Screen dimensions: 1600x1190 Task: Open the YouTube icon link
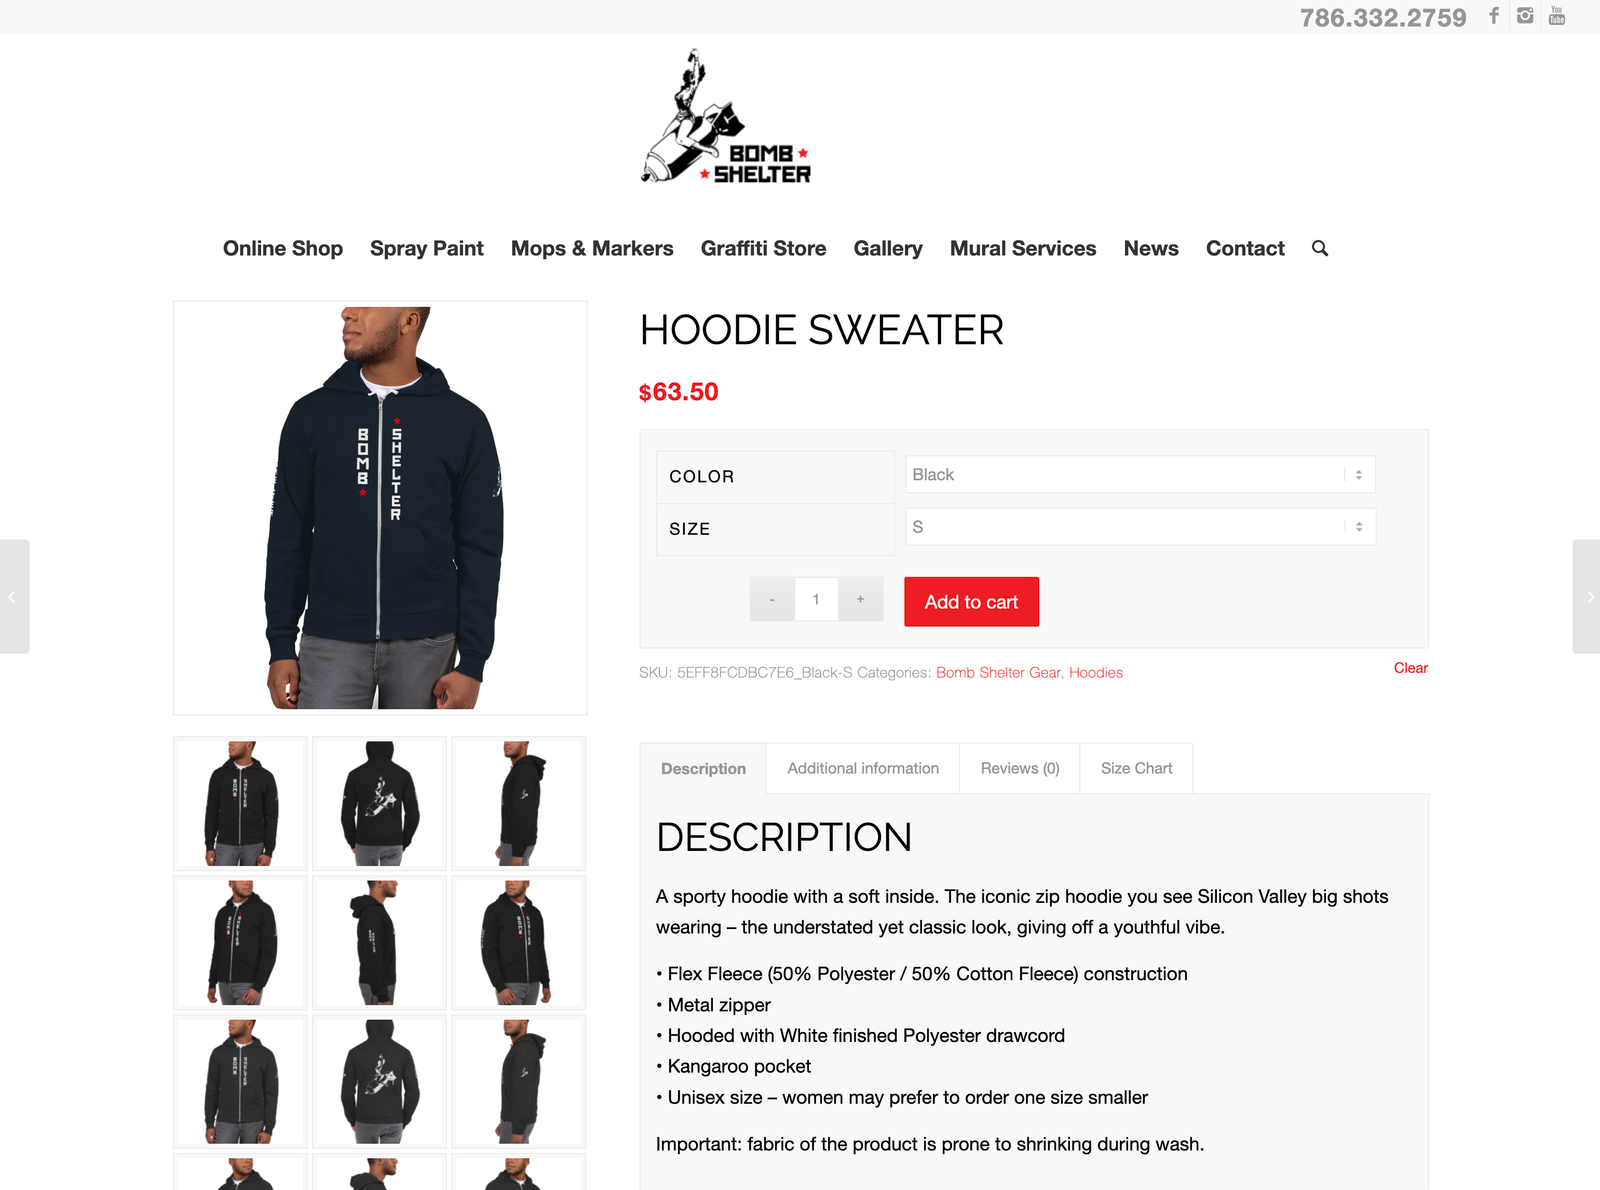[x=1557, y=16]
